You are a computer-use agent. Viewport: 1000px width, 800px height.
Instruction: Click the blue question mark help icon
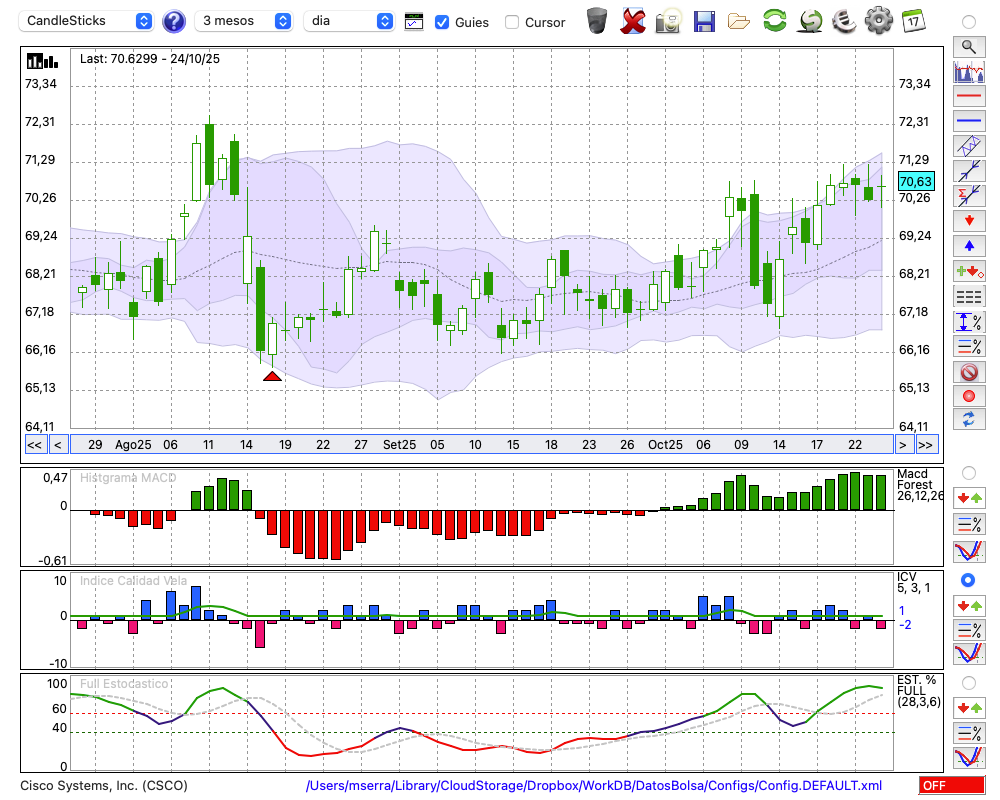click(173, 22)
